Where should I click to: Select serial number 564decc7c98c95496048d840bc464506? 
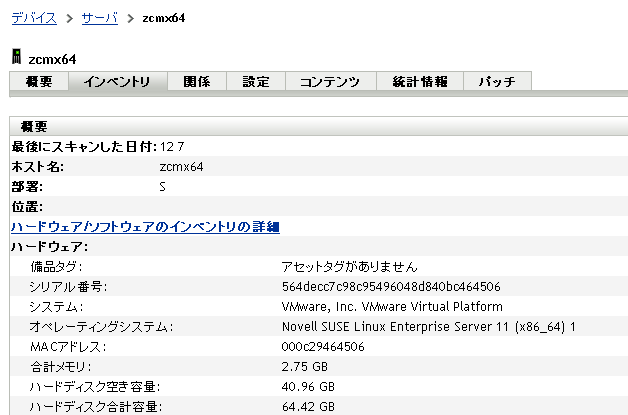pyautogui.click(x=391, y=287)
